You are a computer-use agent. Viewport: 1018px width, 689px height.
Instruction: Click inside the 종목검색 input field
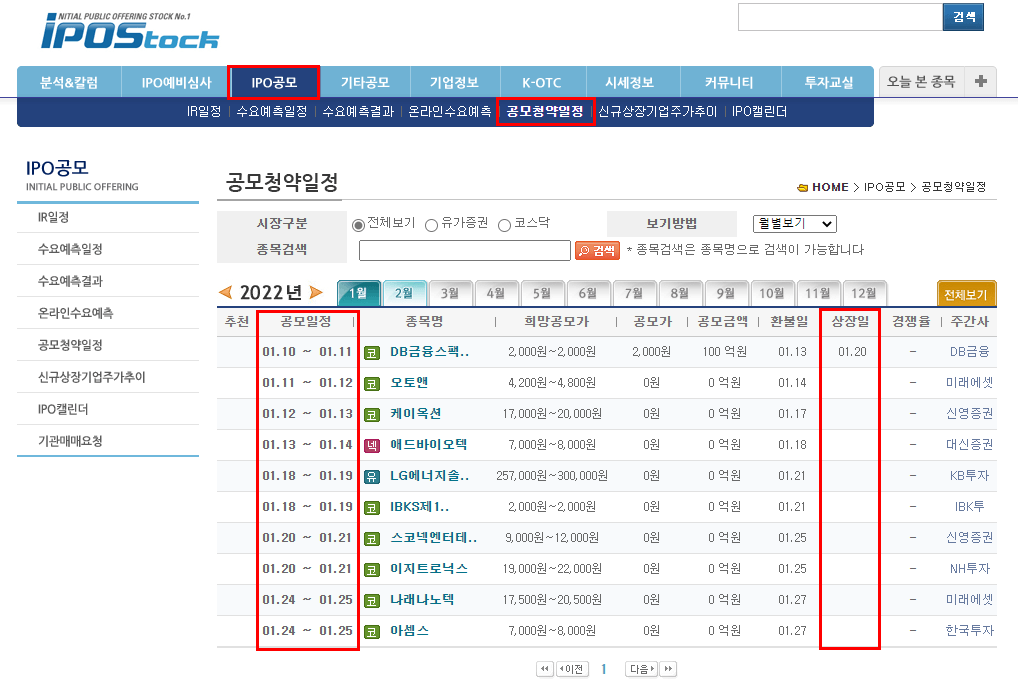[x=463, y=249]
